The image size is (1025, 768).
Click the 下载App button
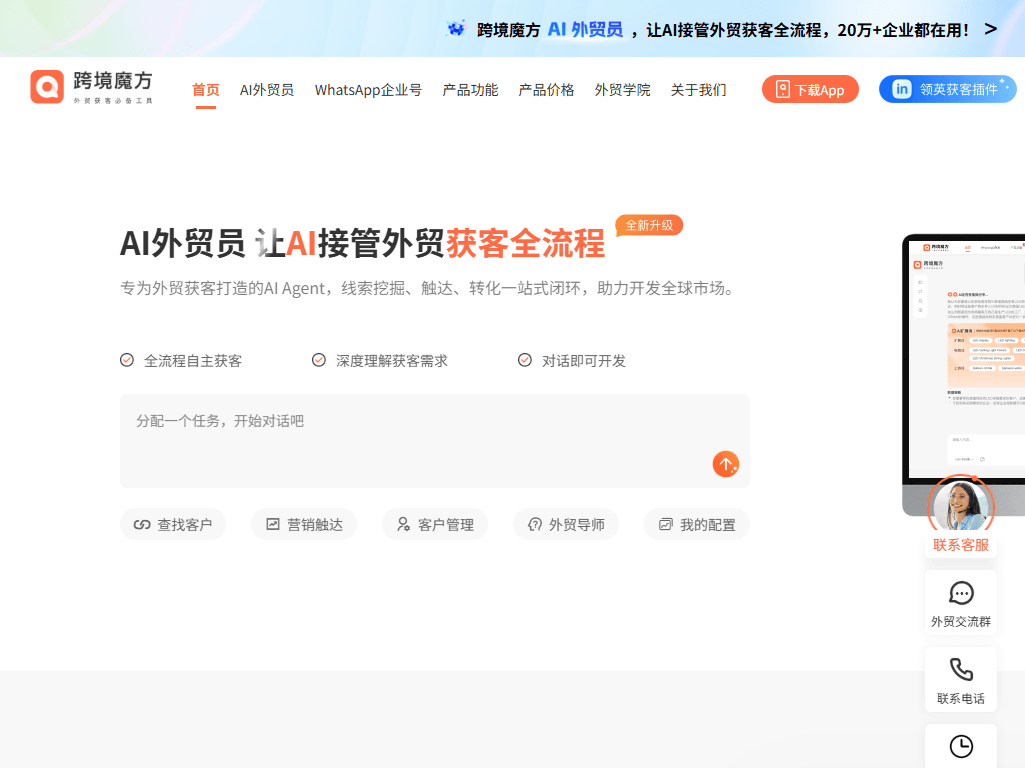[x=810, y=90]
